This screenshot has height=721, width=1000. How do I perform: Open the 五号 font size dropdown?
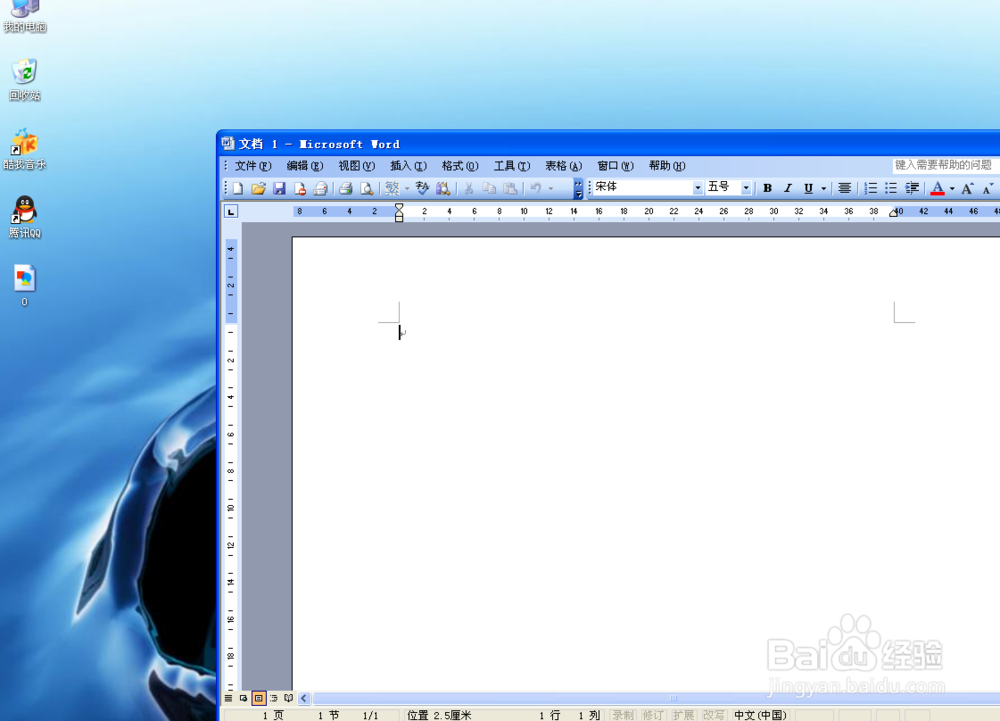point(746,188)
